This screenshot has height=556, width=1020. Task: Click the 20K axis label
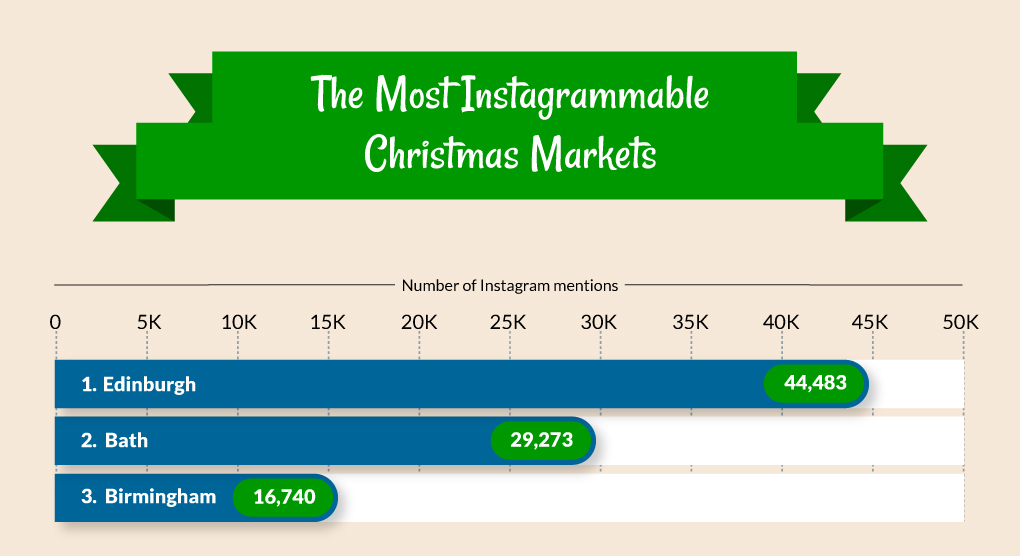tap(419, 323)
